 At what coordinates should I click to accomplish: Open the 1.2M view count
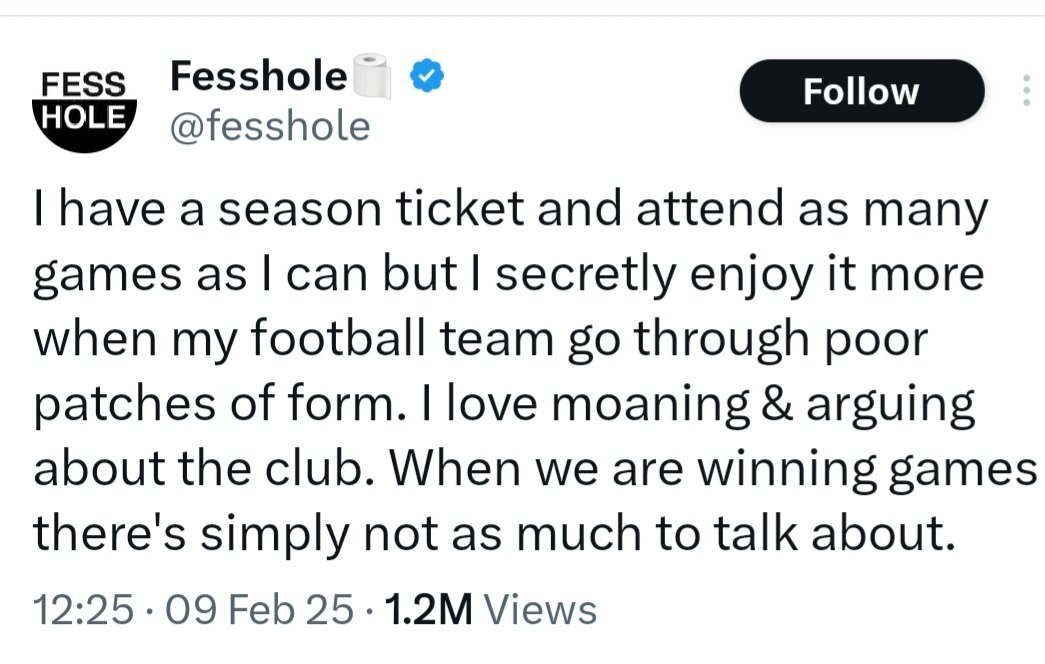coord(429,609)
